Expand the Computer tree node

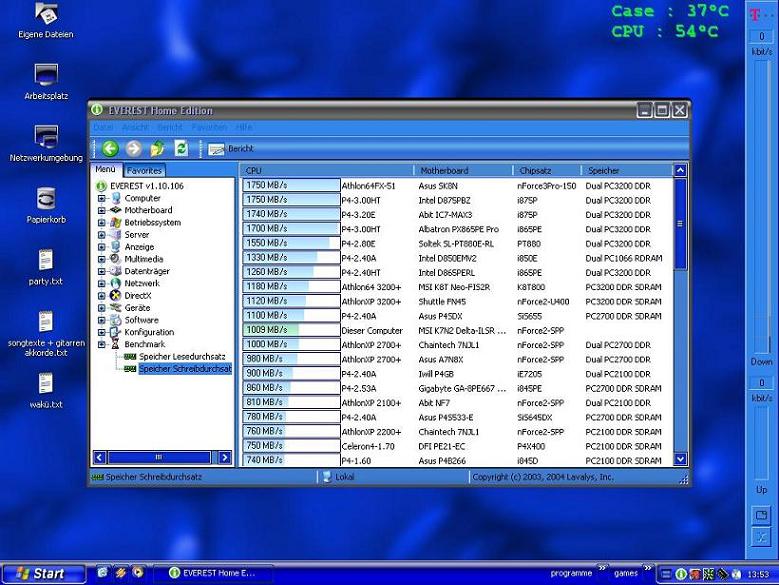pos(102,198)
